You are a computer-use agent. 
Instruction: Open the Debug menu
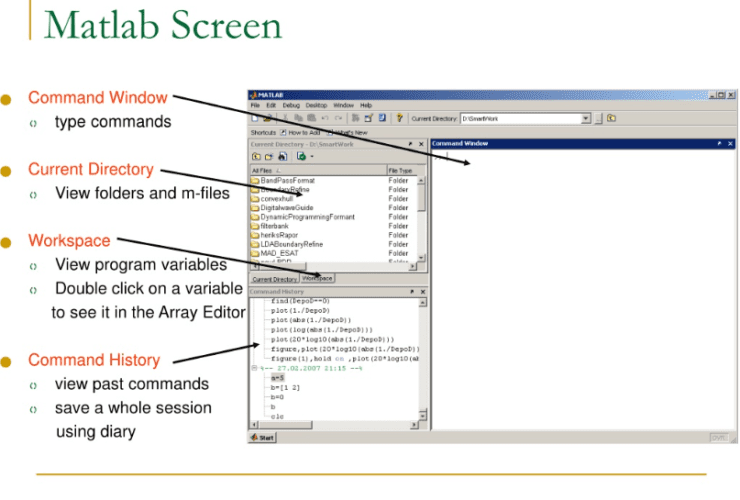click(291, 105)
